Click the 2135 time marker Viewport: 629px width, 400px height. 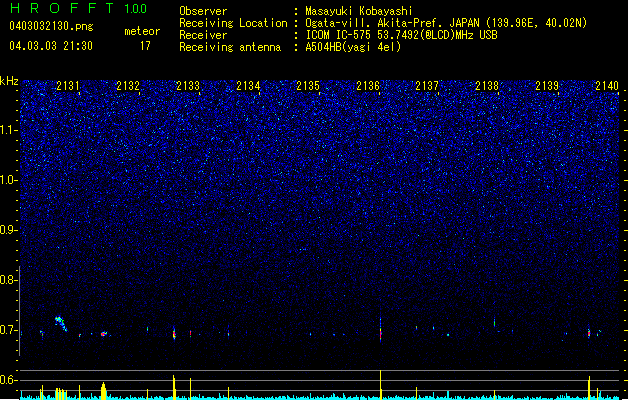[308, 86]
